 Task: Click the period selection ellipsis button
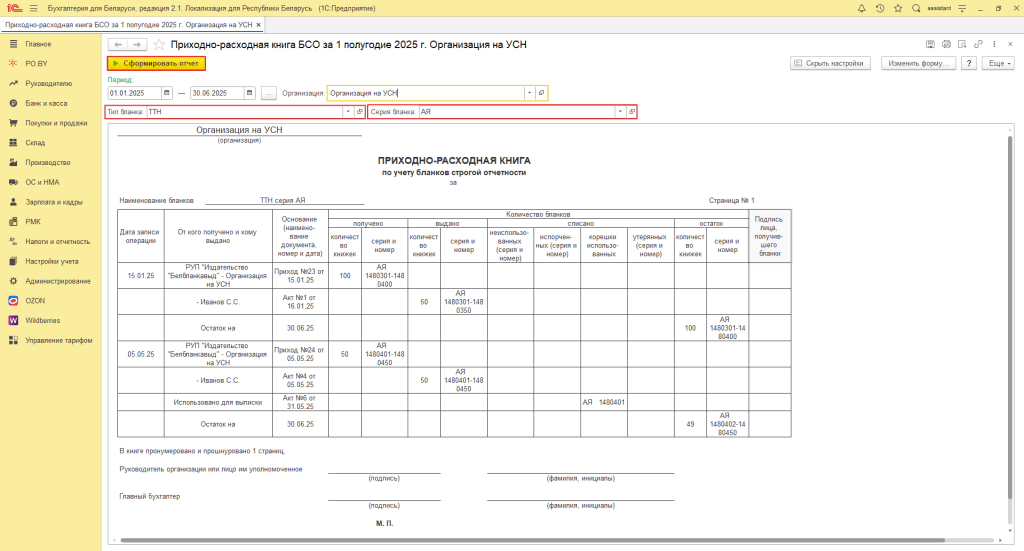pos(268,93)
